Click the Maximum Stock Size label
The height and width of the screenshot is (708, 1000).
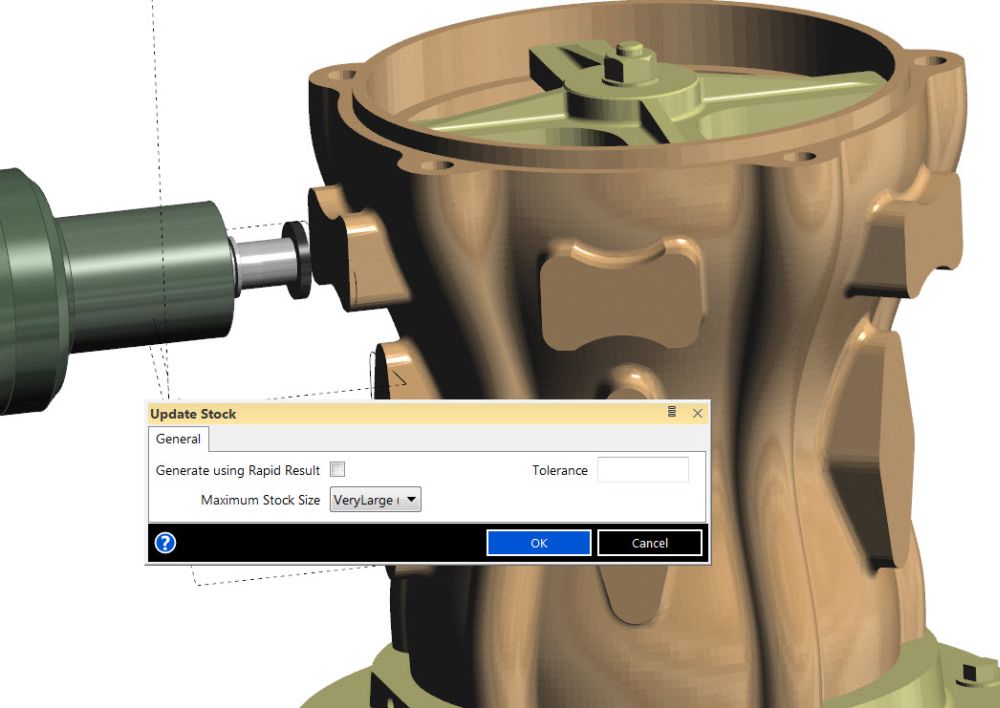pyautogui.click(x=260, y=500)
